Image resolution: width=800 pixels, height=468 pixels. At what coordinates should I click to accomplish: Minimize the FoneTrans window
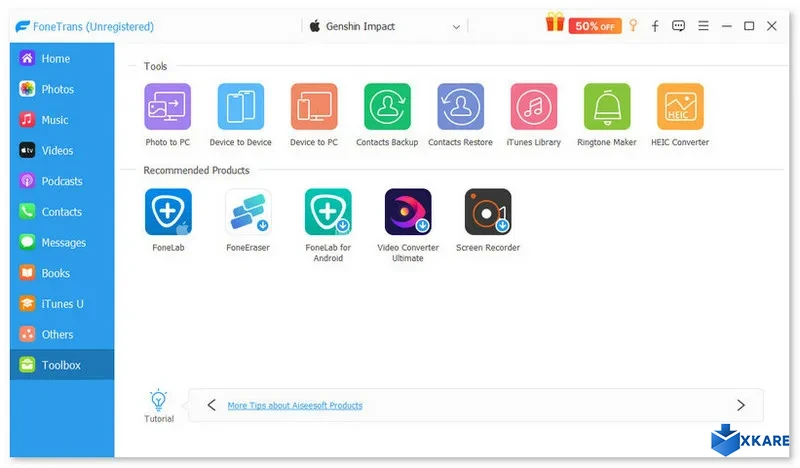click(727, 26)
